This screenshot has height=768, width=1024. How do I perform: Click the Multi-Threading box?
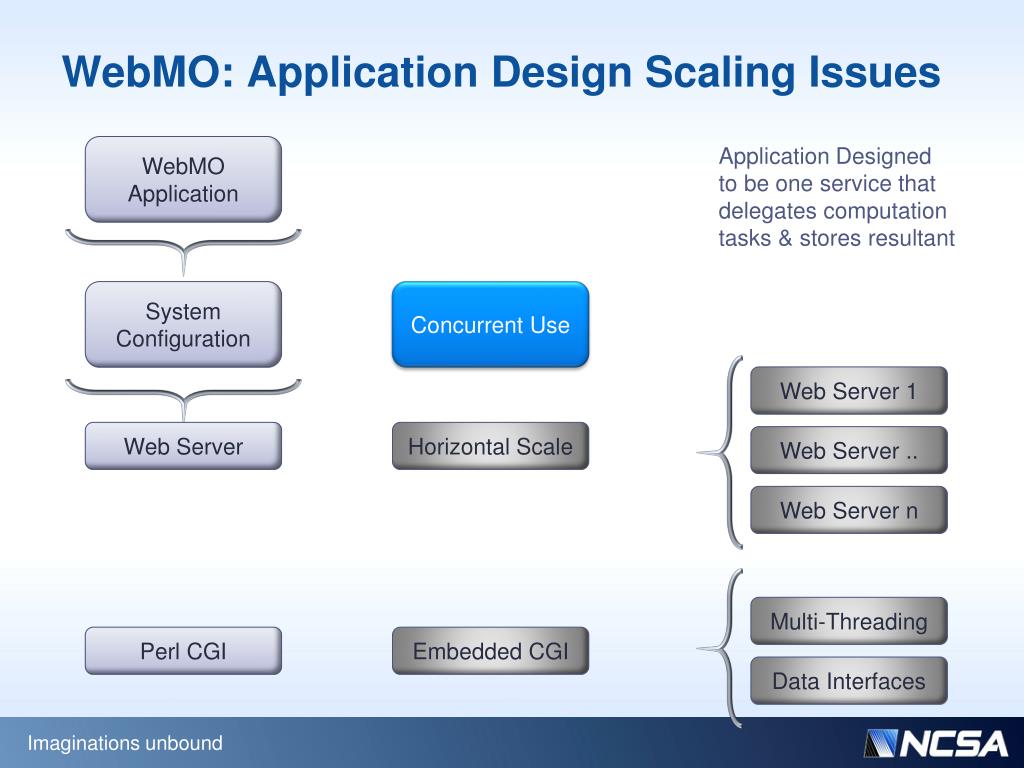(848, 620)
